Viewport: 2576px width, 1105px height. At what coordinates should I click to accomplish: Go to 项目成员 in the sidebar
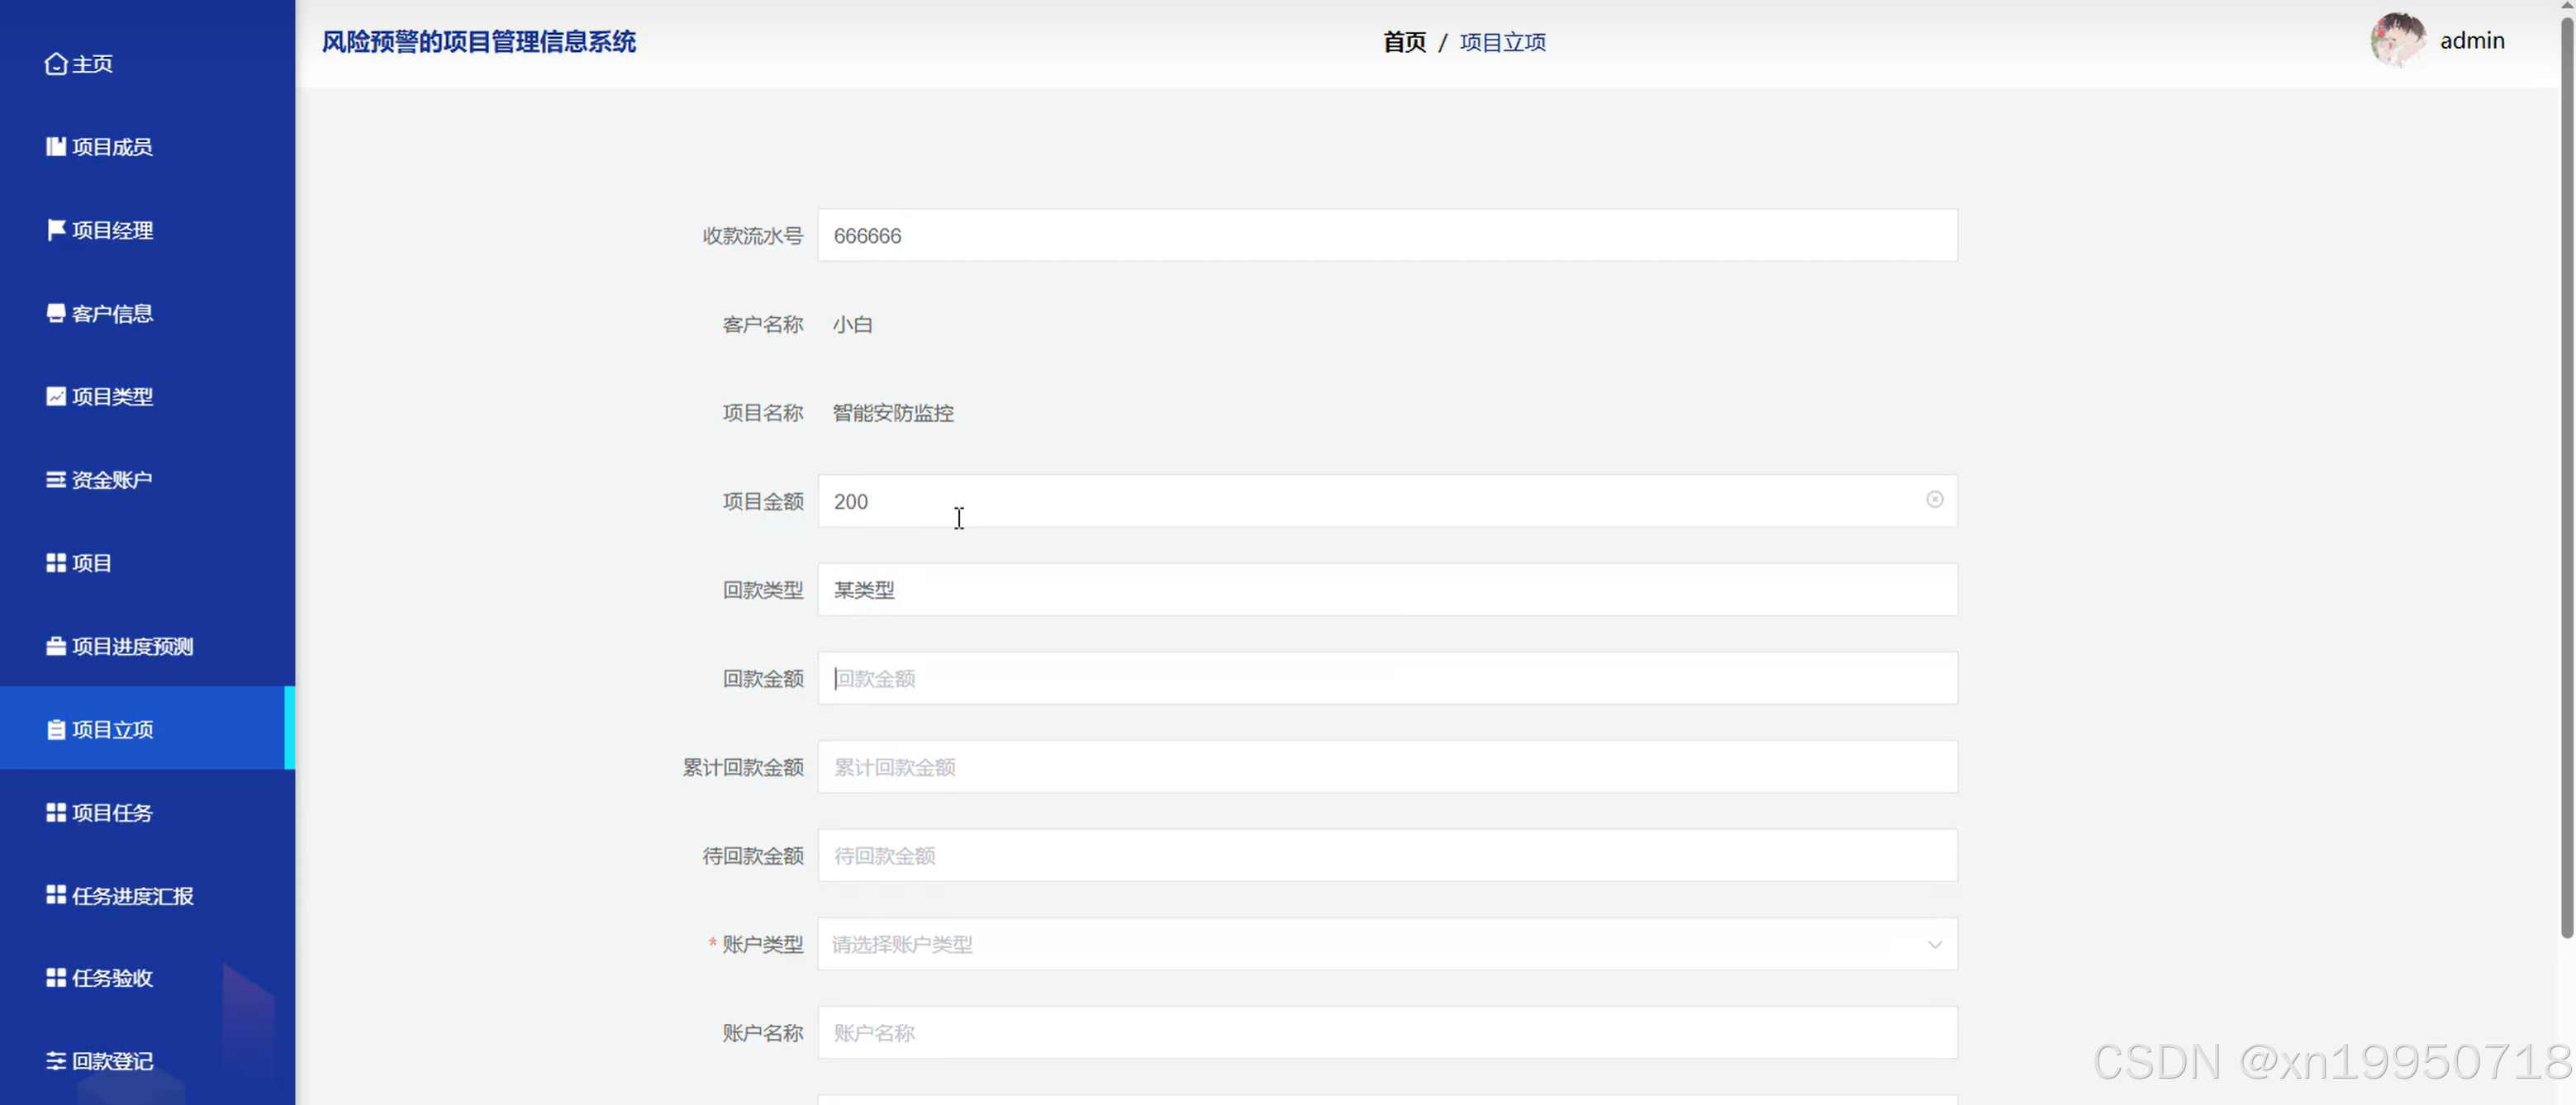click(147, 147)
